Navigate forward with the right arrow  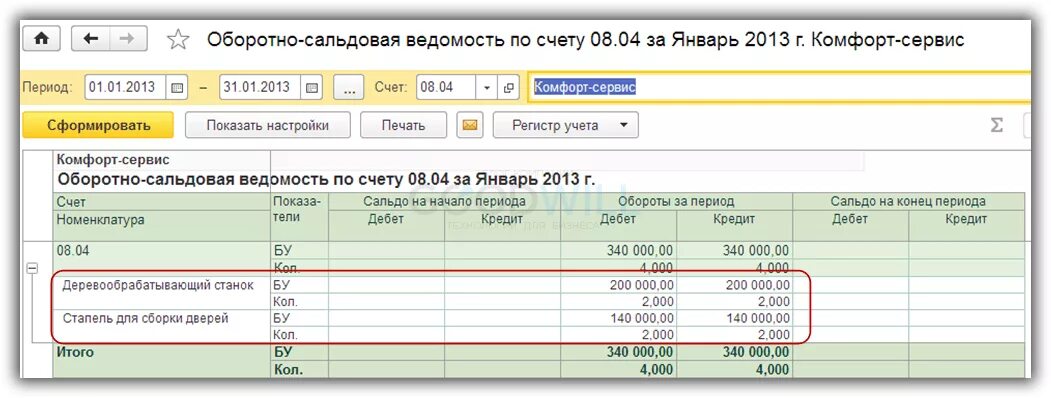127,39
